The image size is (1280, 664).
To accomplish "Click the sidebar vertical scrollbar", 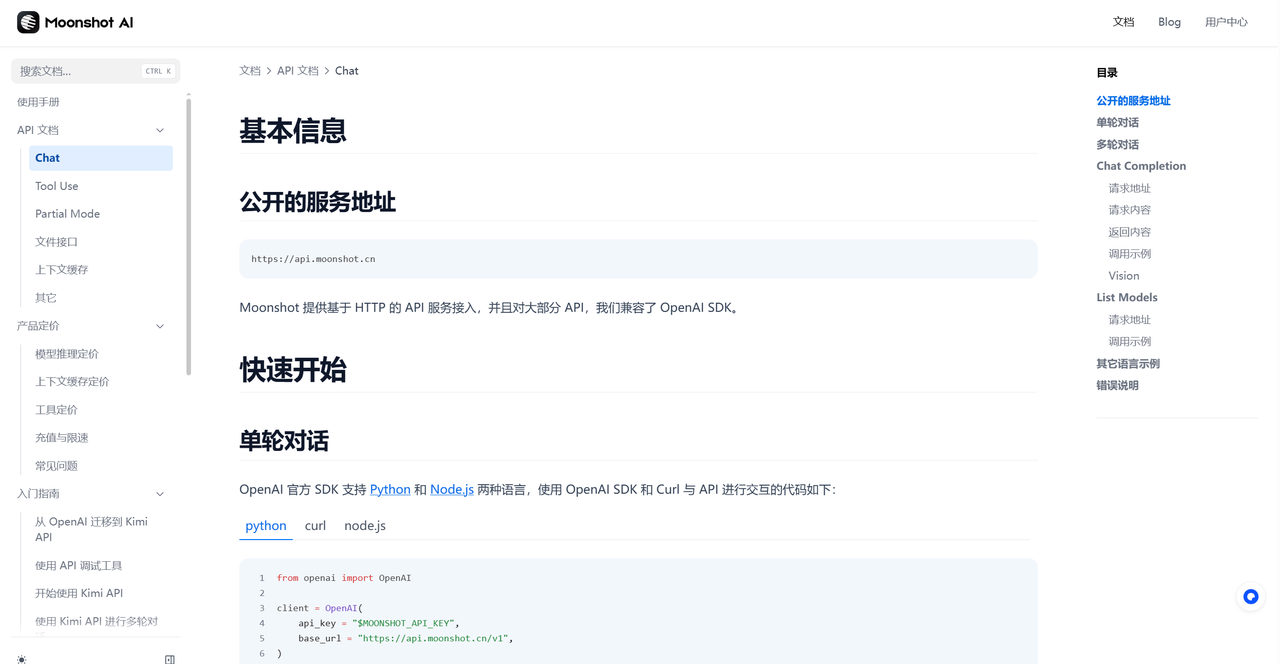I will (188, 236).
